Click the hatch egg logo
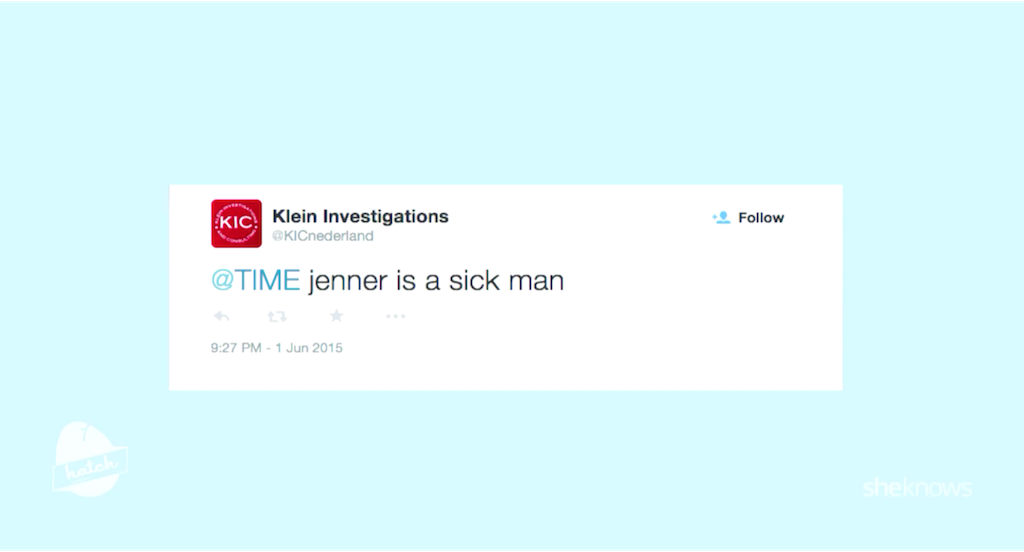 [90, 459]
